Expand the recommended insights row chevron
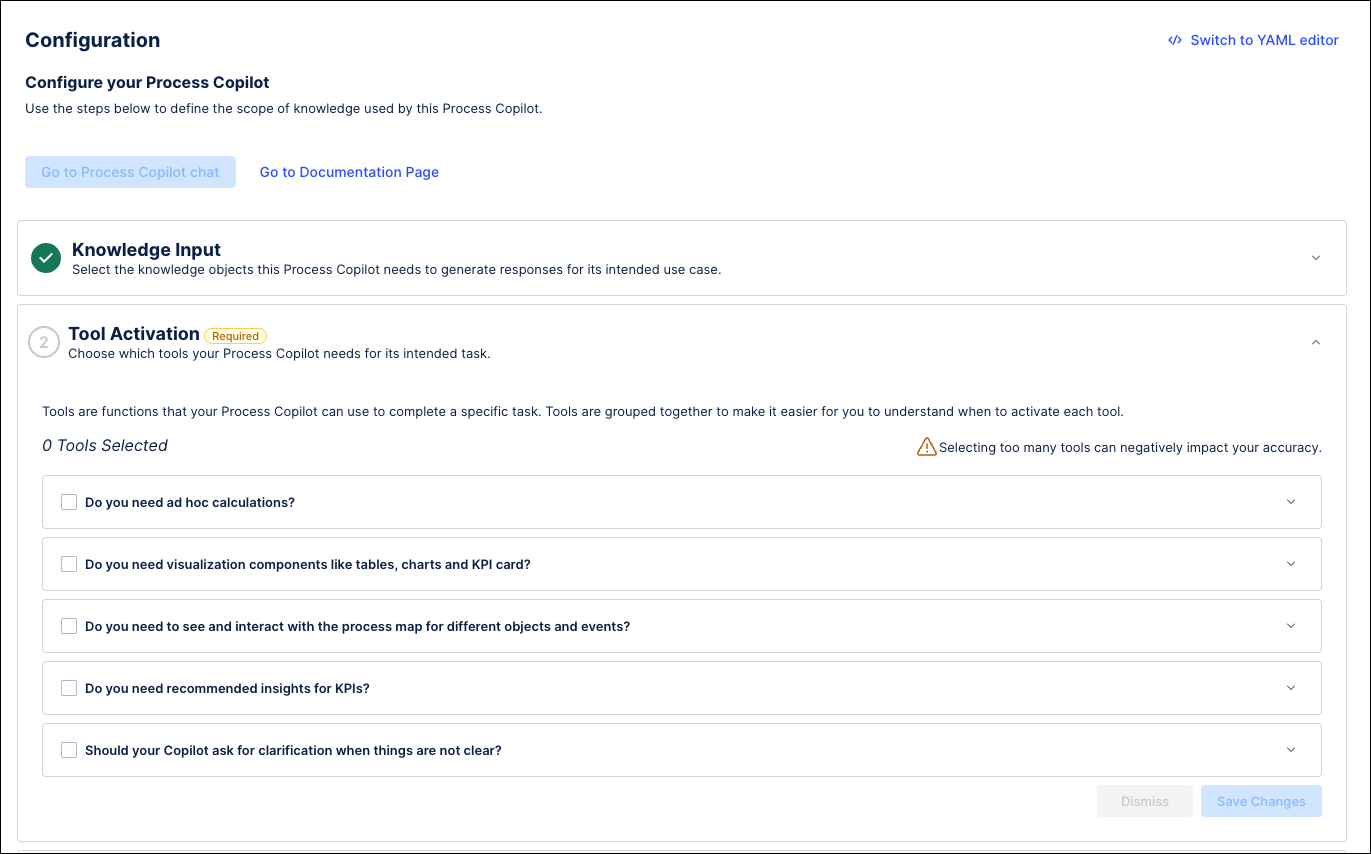Image resolution: width=1371 pixels, height=854 pixels. point(1291,688)
